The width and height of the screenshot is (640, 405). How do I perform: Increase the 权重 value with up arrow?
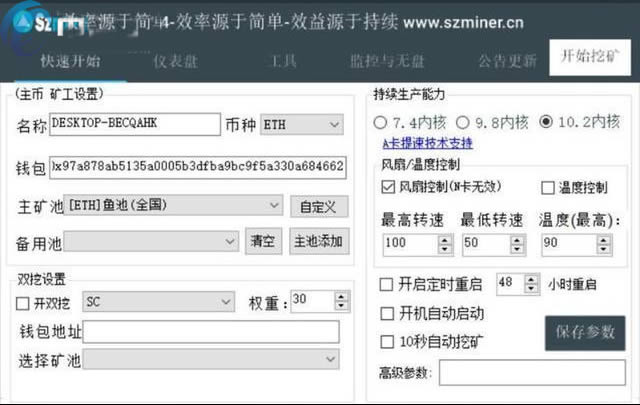(342, 296)
